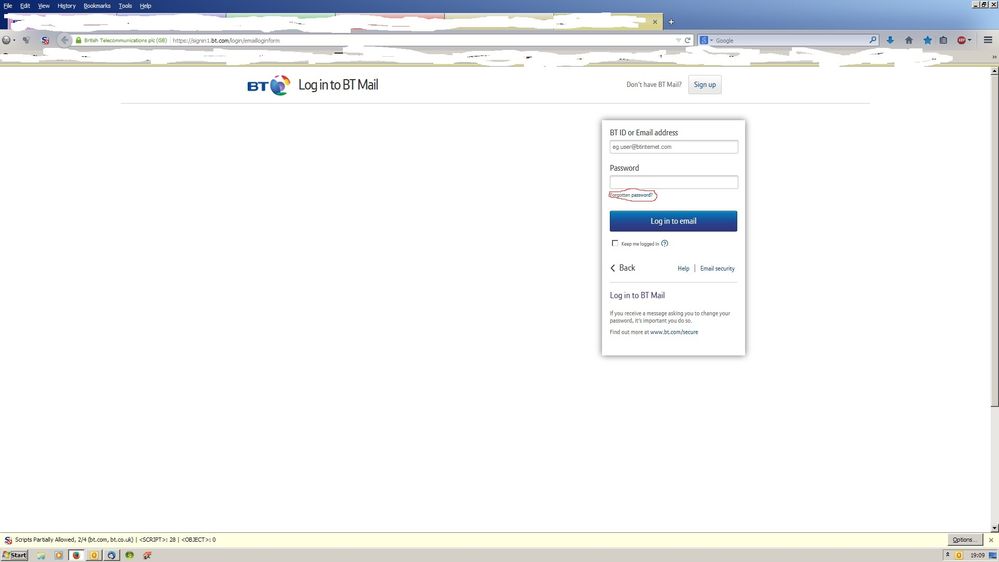Open the History menu
The height and width of the screenshot is (562, 999).
[66, 6]
